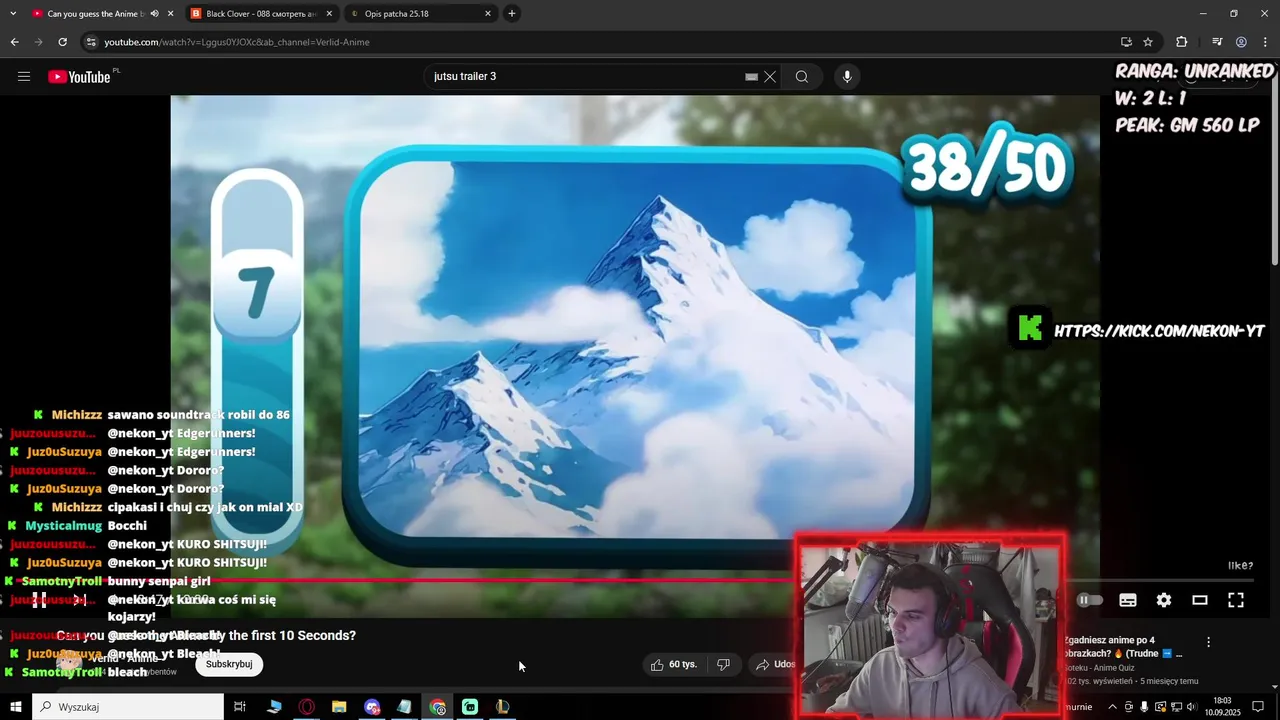Screen dimensions: 1280x720
Task: Run the YouTube search magnifier button
Action: coord(801,77)
